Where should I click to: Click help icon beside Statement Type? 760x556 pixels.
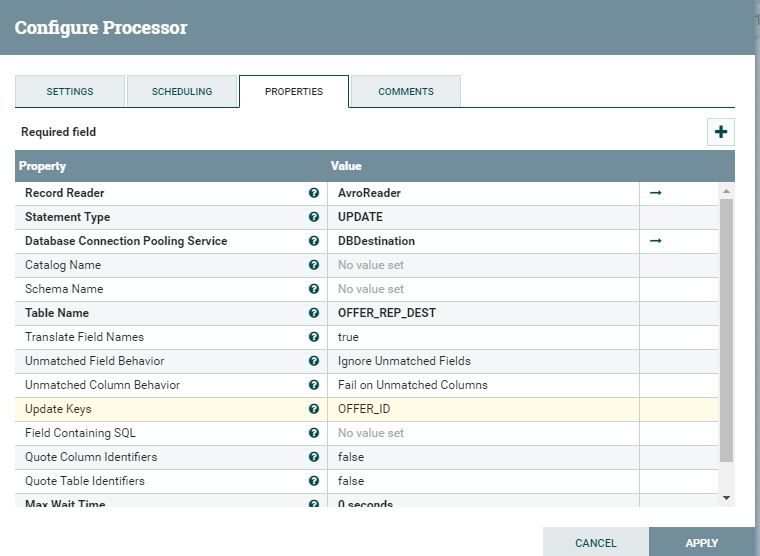click(x=314, y=217)
